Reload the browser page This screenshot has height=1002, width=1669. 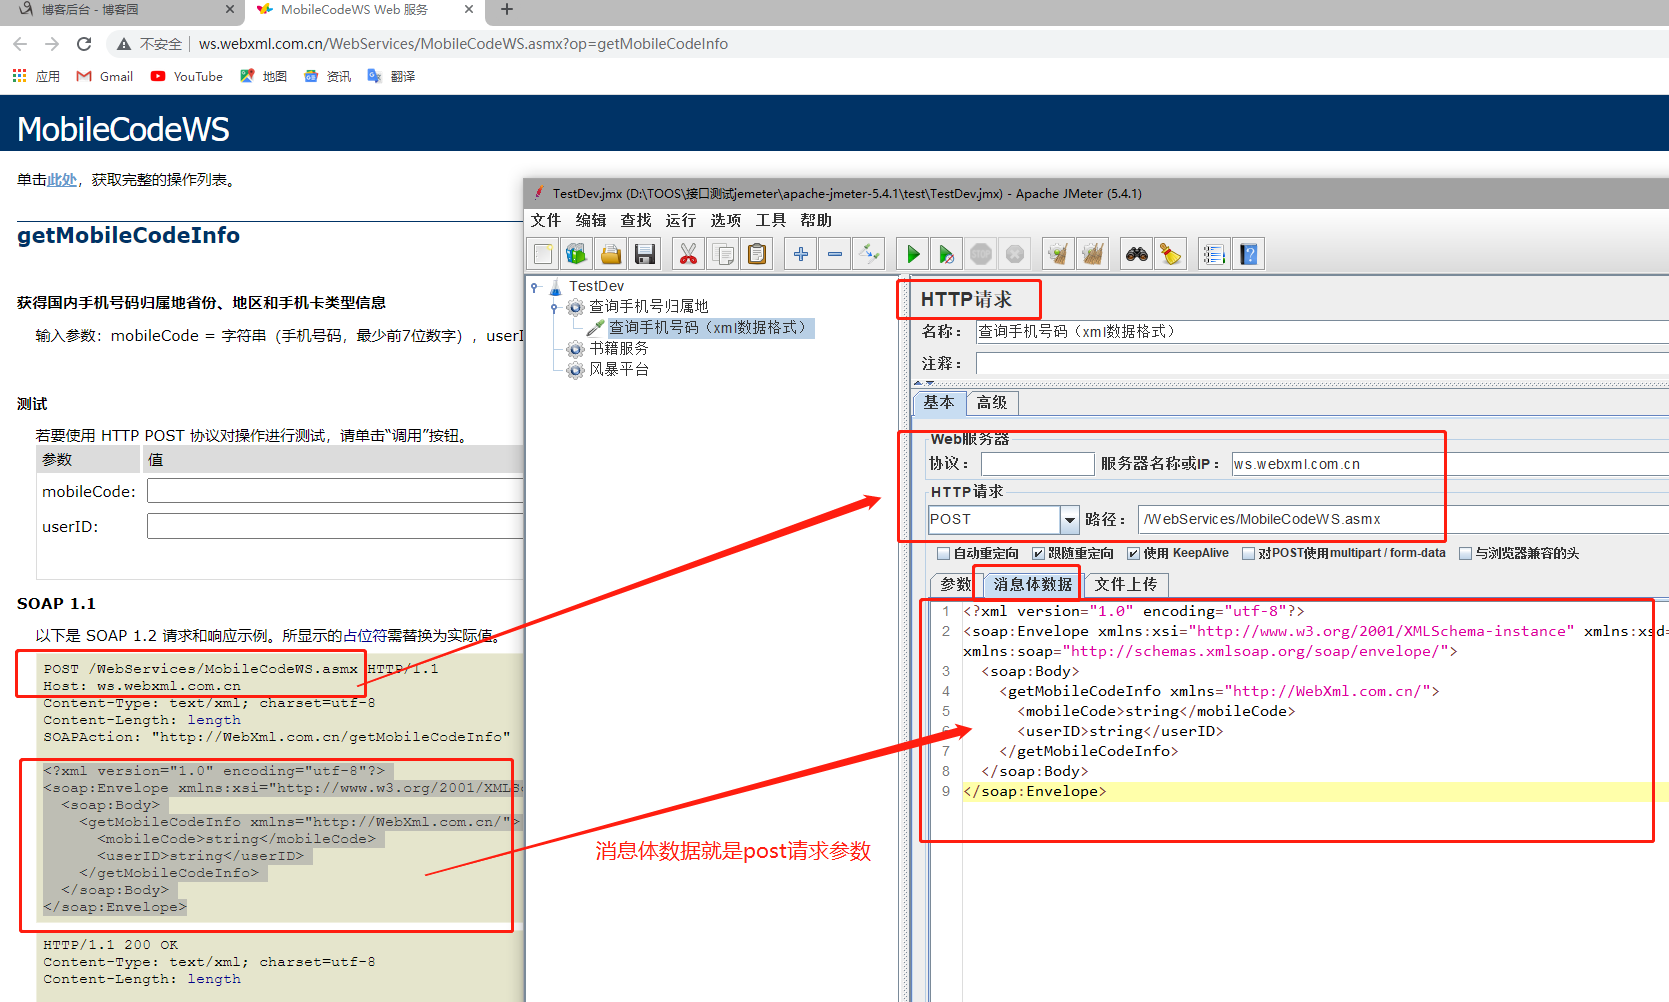pyautogui.click(x=84, y=44)
